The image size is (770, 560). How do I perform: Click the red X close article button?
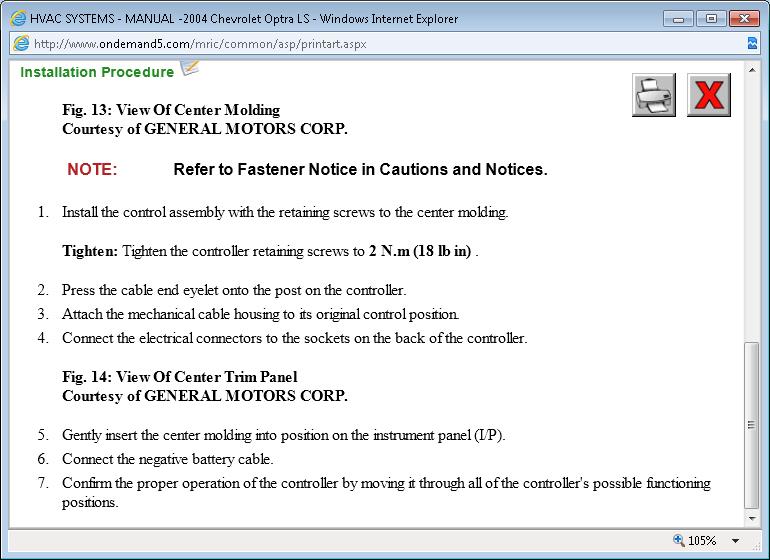tap(709, 95)
